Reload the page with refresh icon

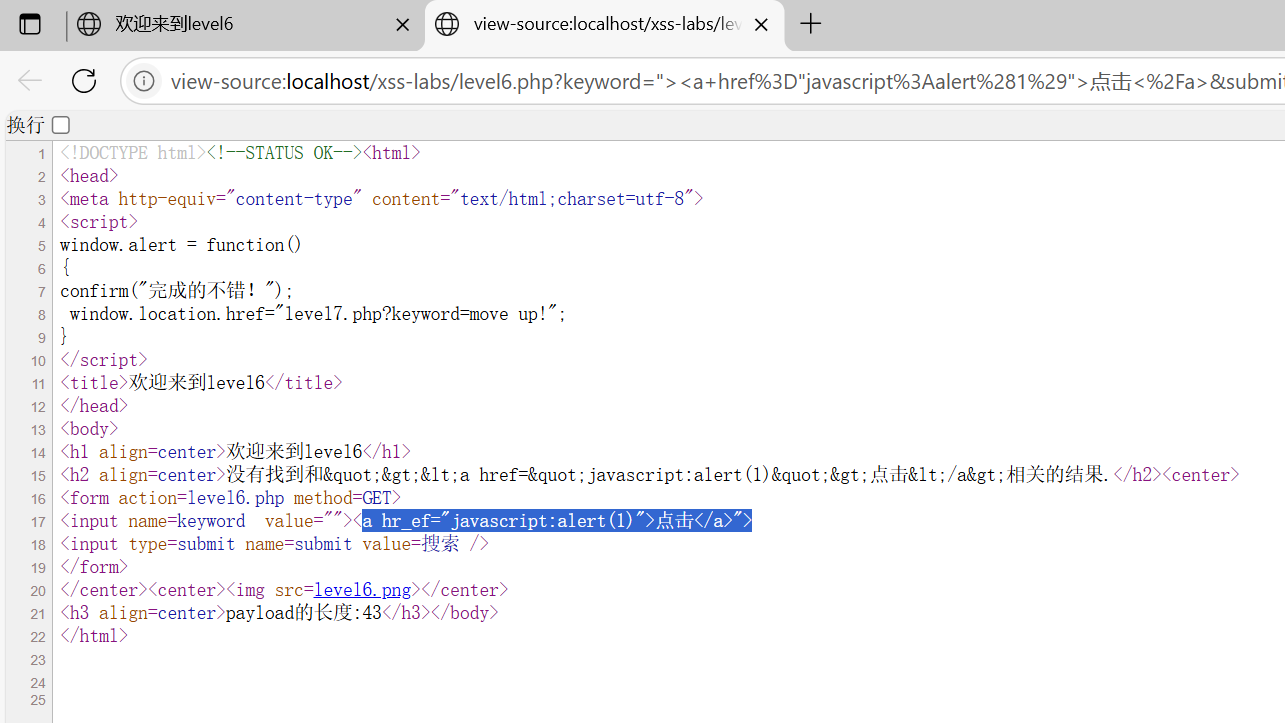coord(84,81)
